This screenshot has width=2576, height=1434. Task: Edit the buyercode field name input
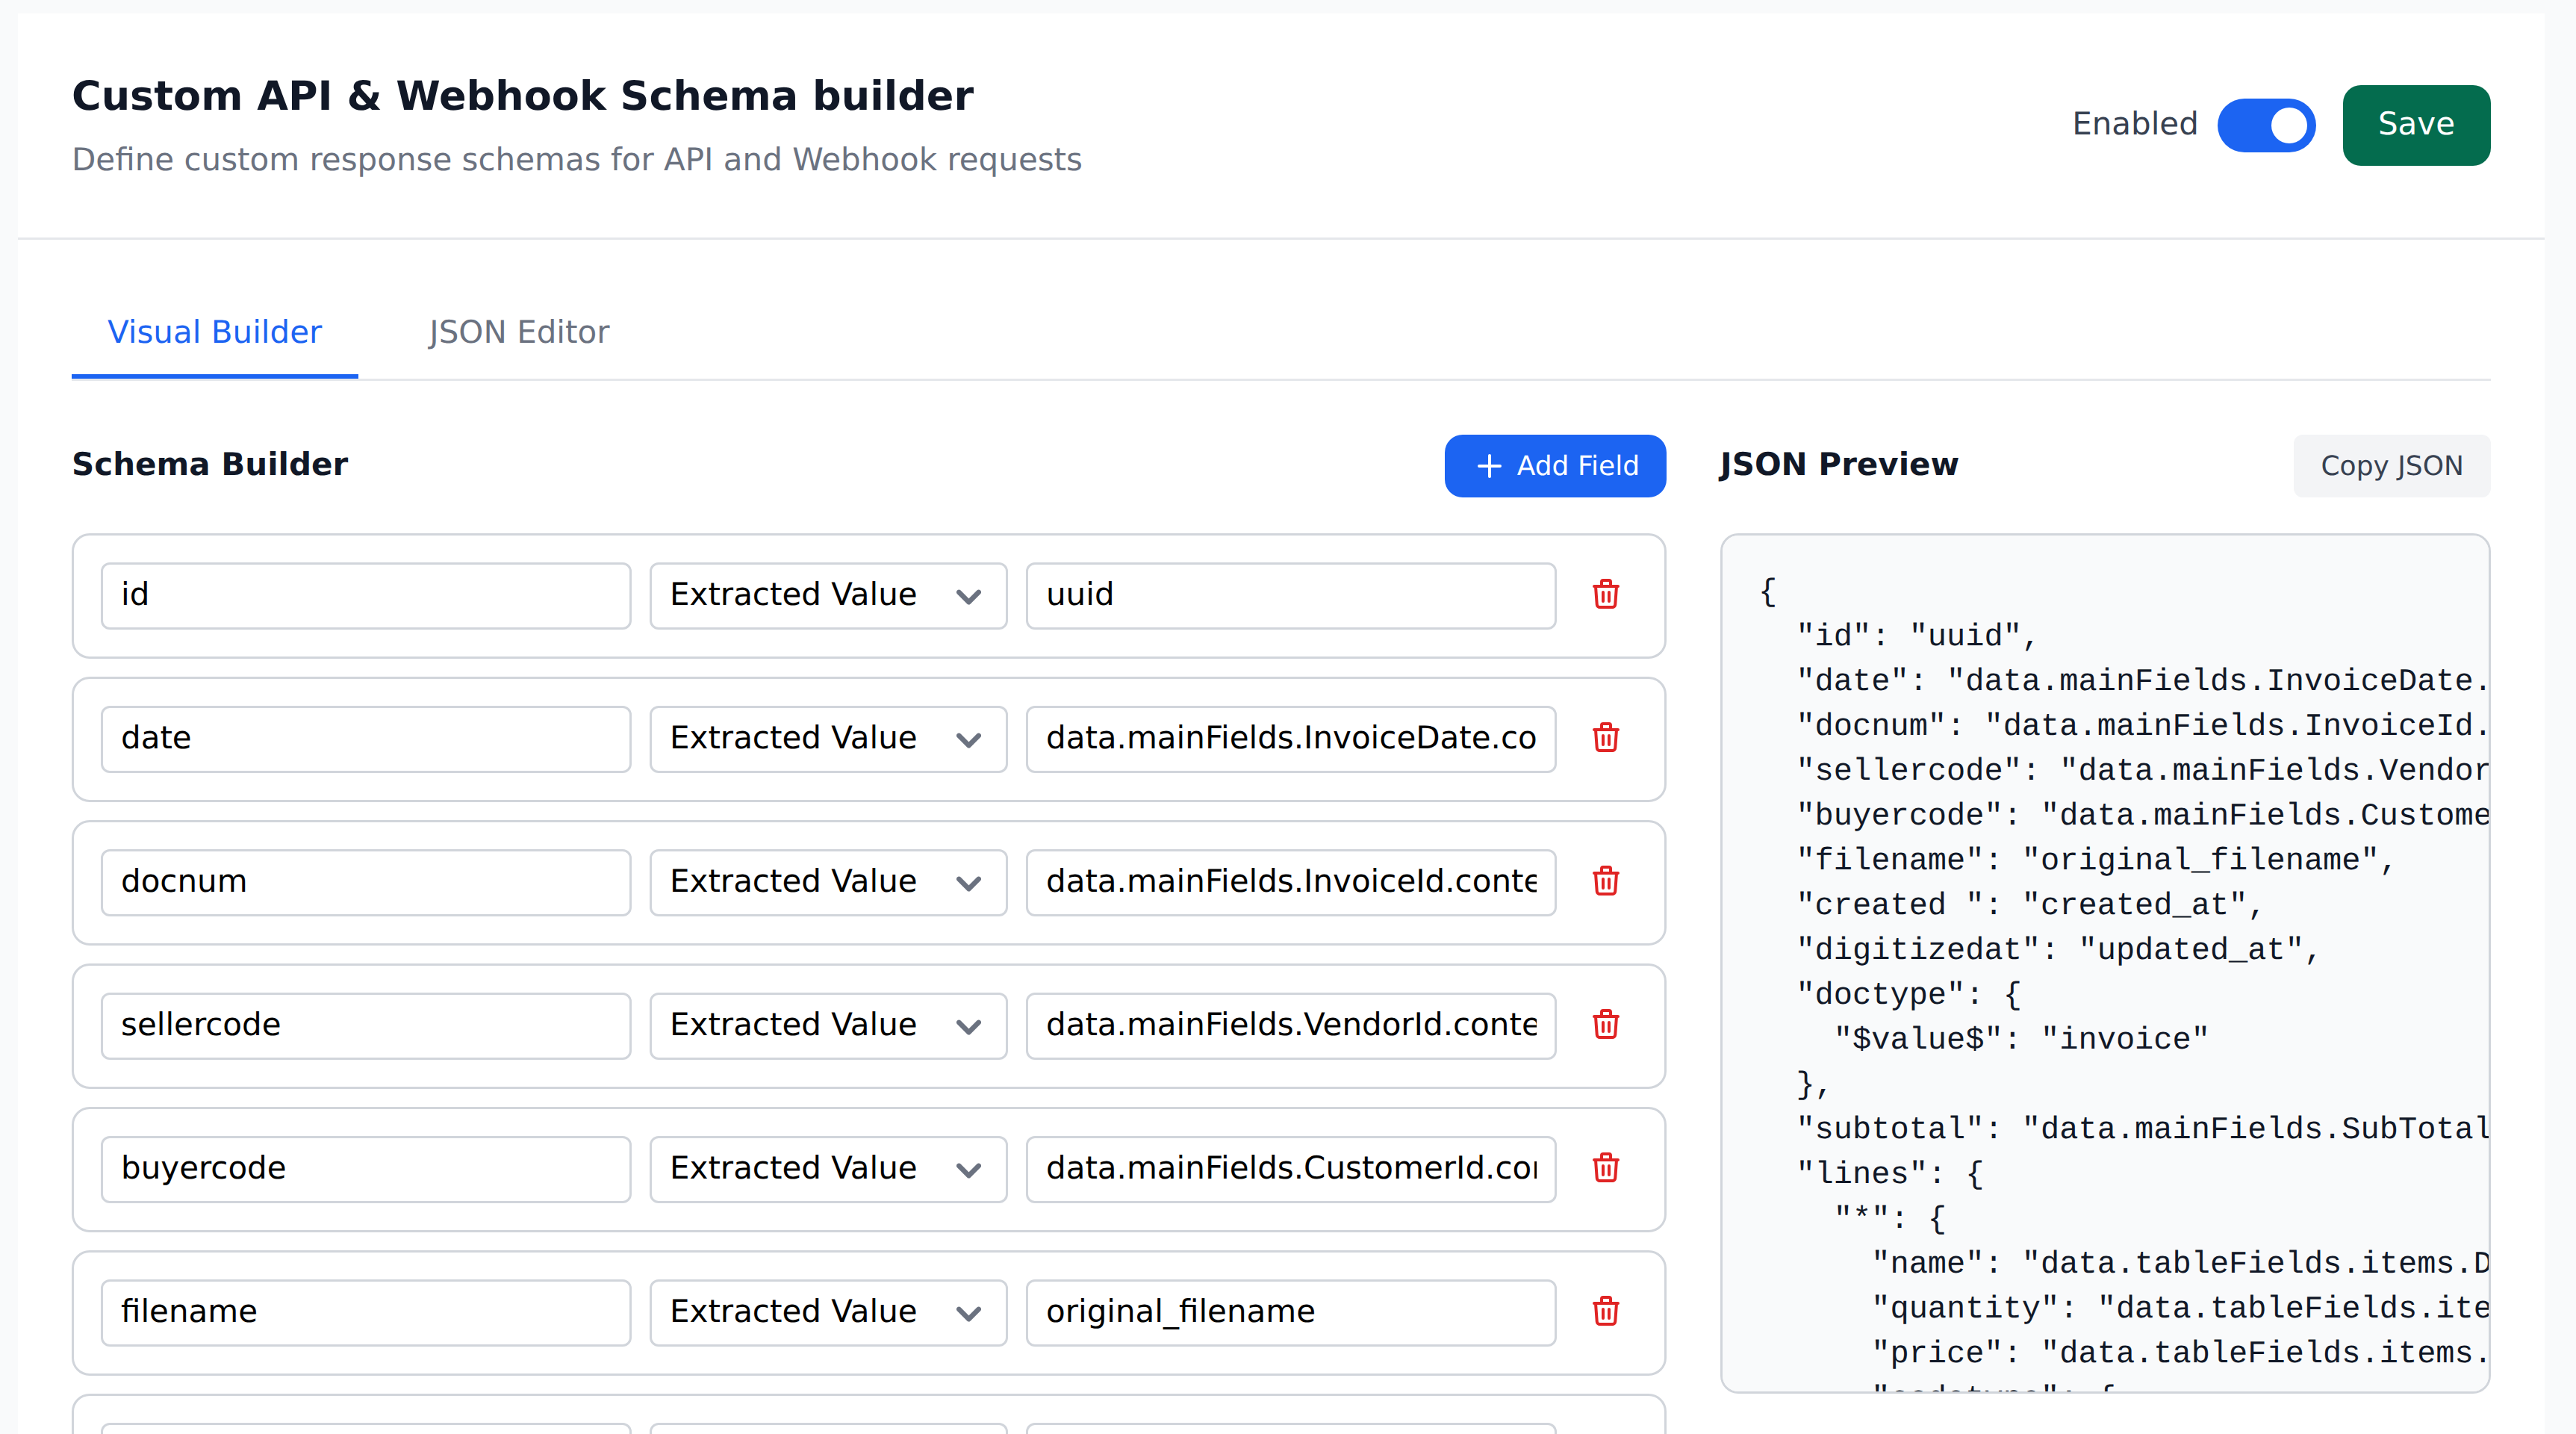366,1169
